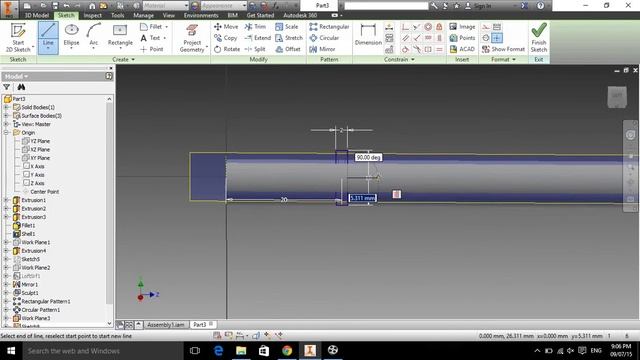Click Finish Sketch checkmark
Screen dimensions: 640x360
tap(539, 37)
